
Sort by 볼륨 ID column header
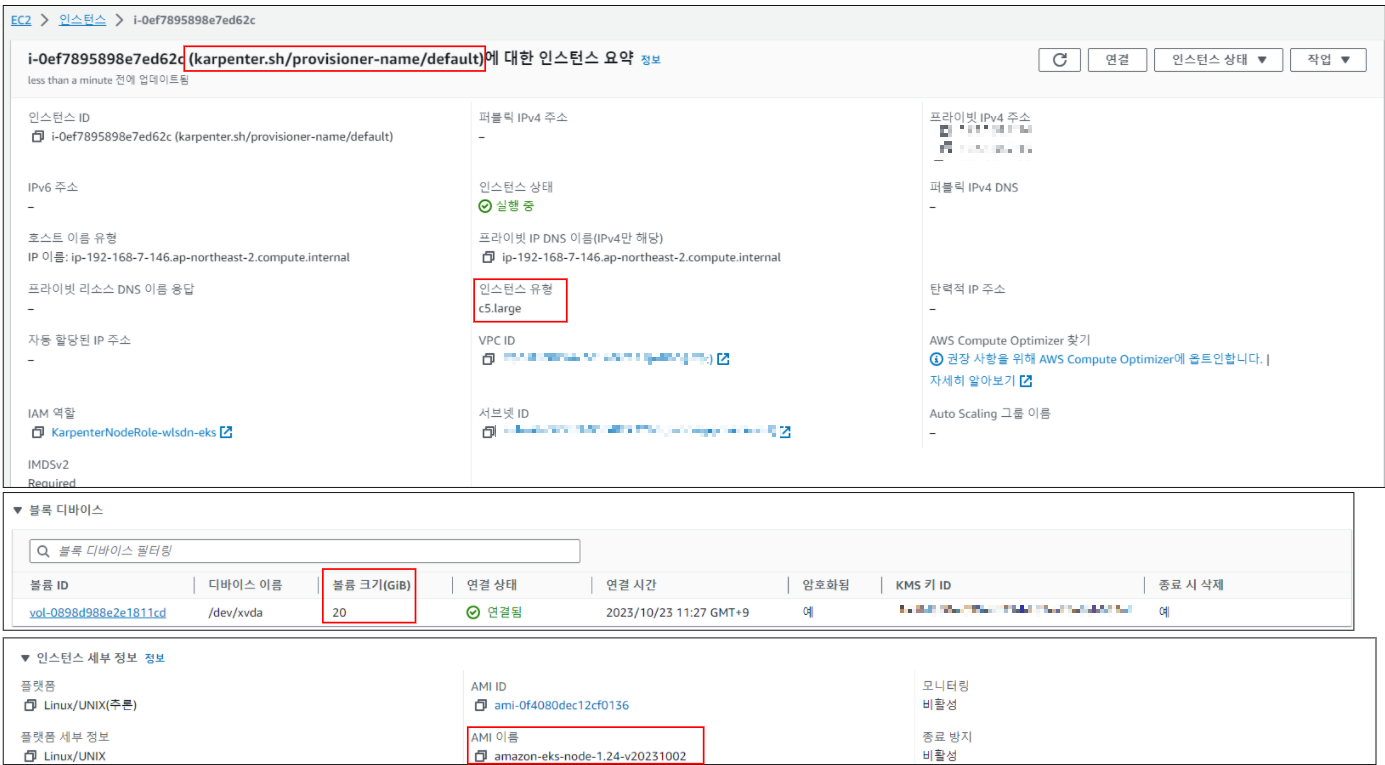click(x=49, y=585)
